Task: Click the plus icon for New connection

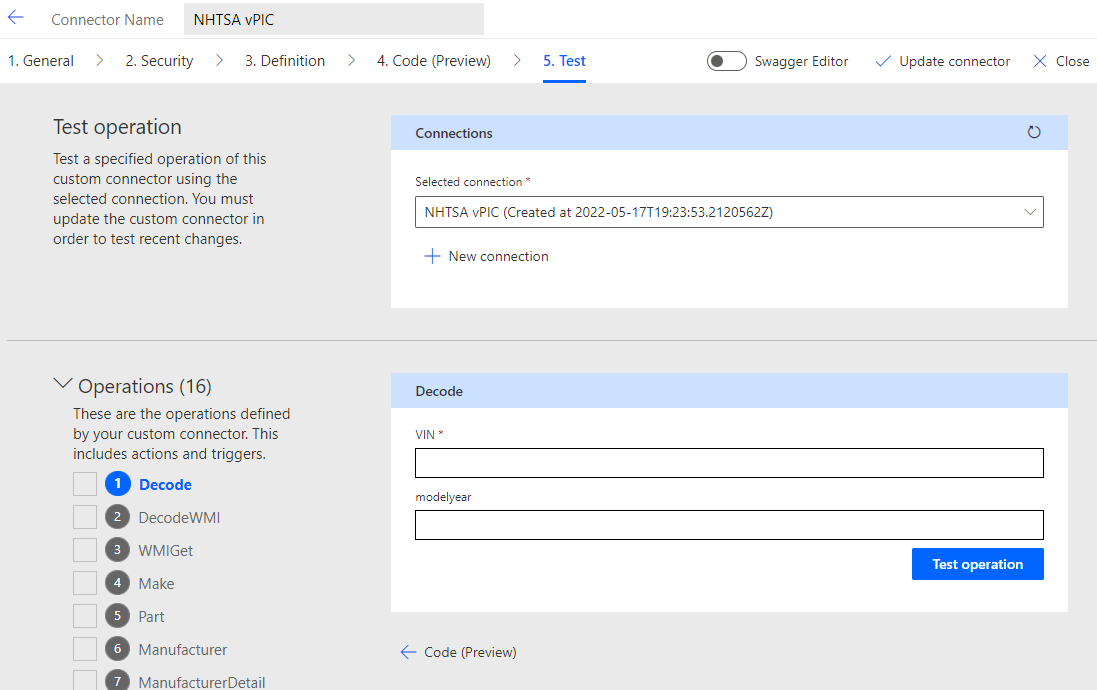Action: tap(432, 256)
